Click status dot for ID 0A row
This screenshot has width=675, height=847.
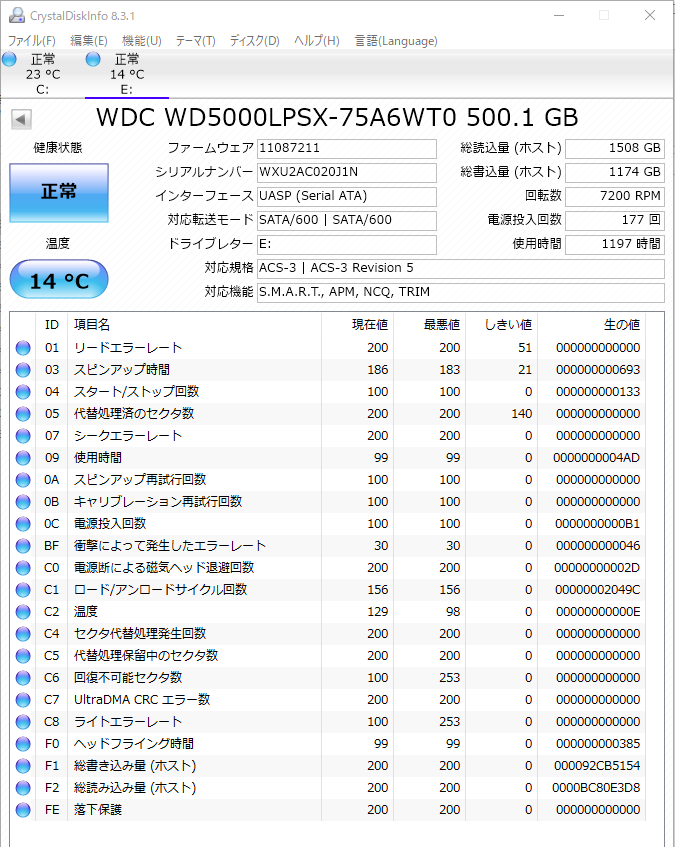click(x=23, y=480)
